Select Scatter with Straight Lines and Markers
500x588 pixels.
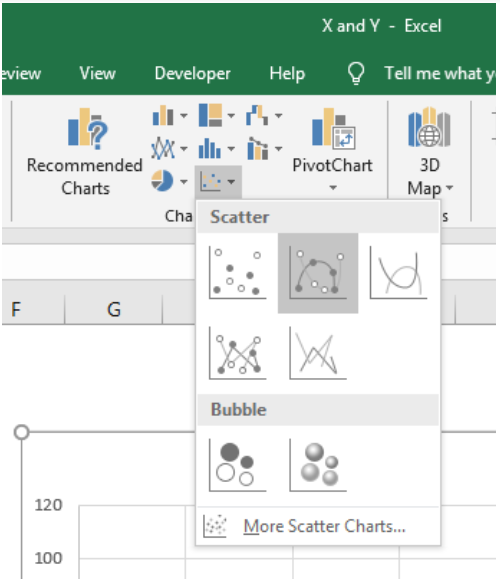(x=237, y=353)
